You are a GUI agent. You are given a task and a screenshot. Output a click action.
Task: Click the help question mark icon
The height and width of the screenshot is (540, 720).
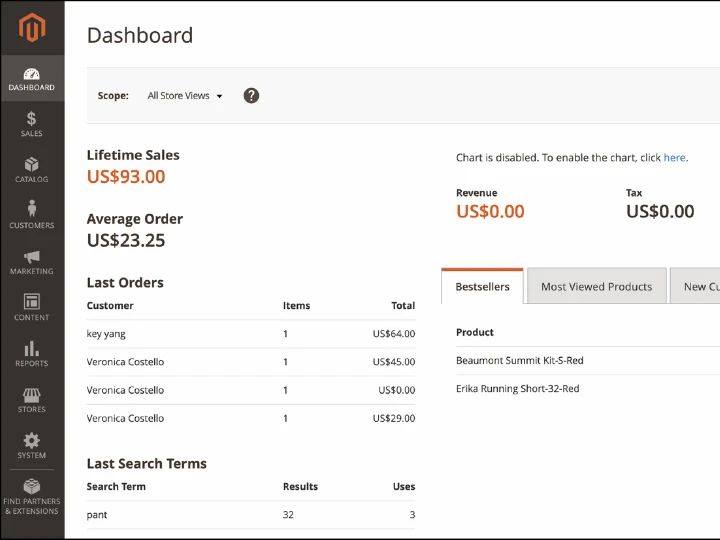251,96
